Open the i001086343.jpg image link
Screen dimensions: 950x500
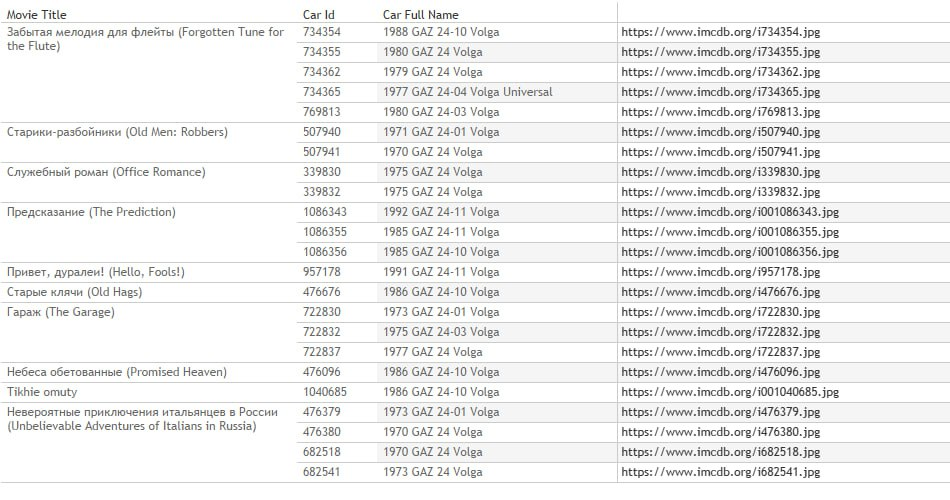730,212
